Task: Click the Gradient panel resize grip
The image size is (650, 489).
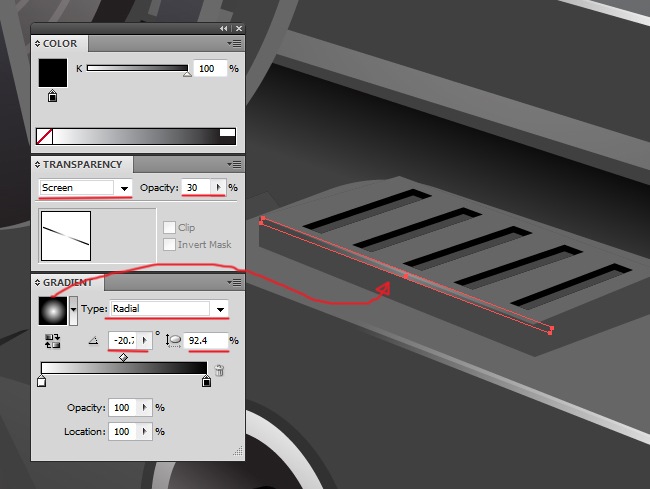Action: click(238, 451)
